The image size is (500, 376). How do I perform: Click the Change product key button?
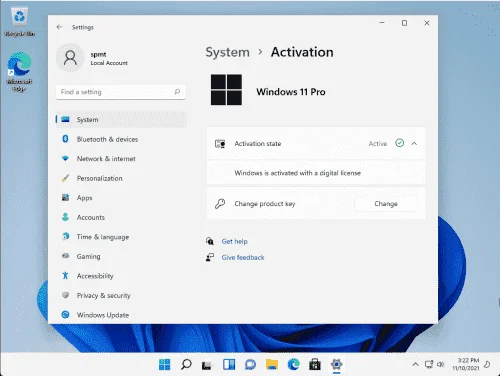pos(386,204)
